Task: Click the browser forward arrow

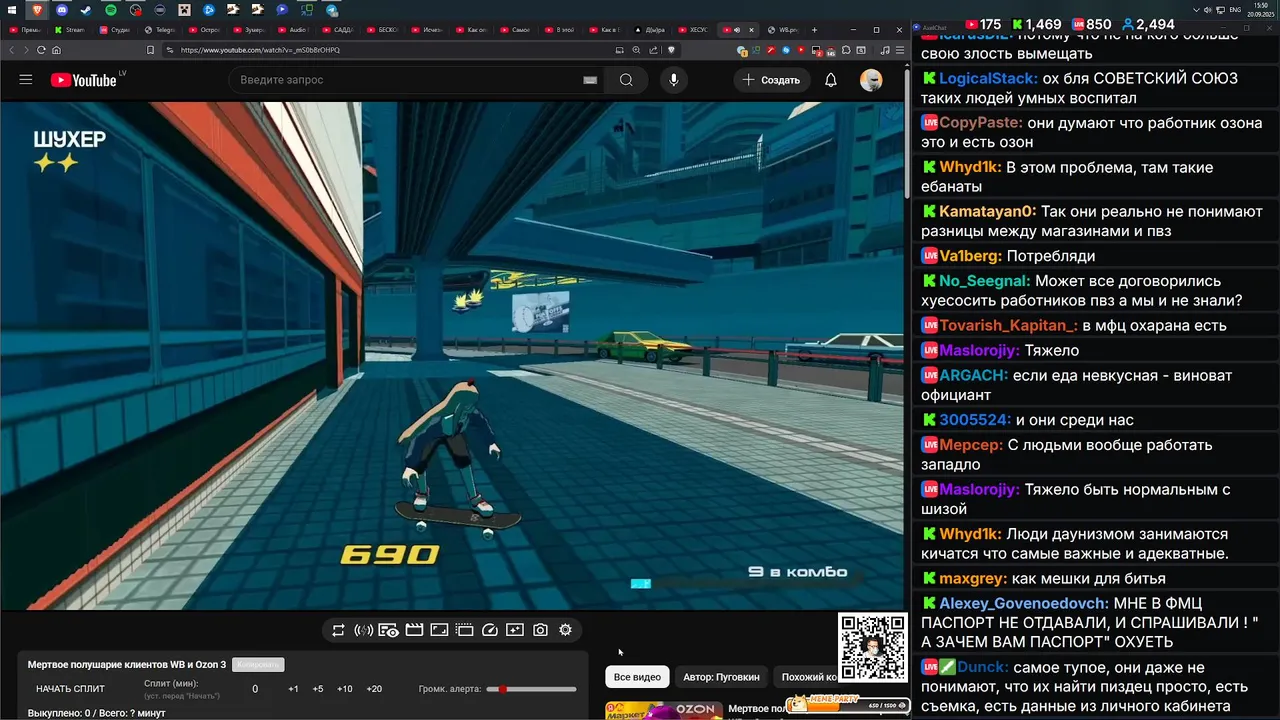Action: [26, 50]
